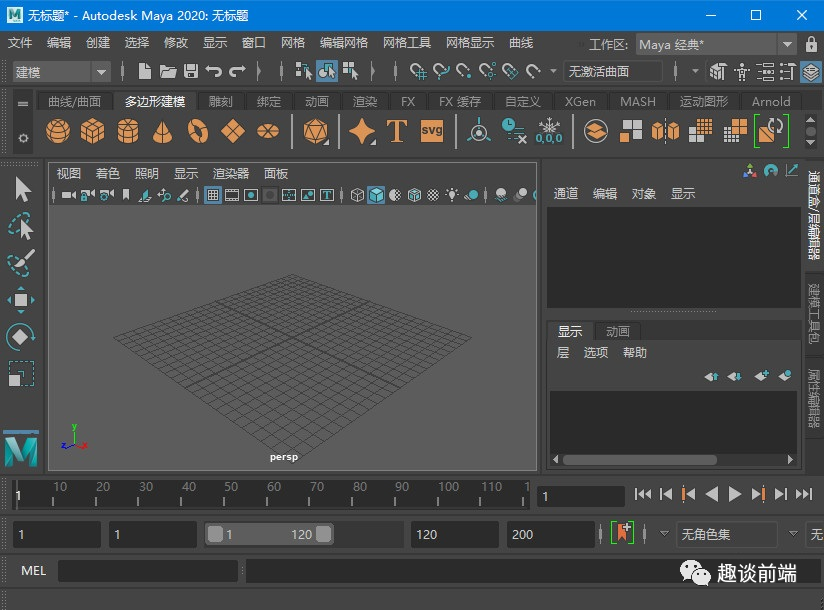
Task: Click the time range slider bar
Action: [x=268, y=534]
